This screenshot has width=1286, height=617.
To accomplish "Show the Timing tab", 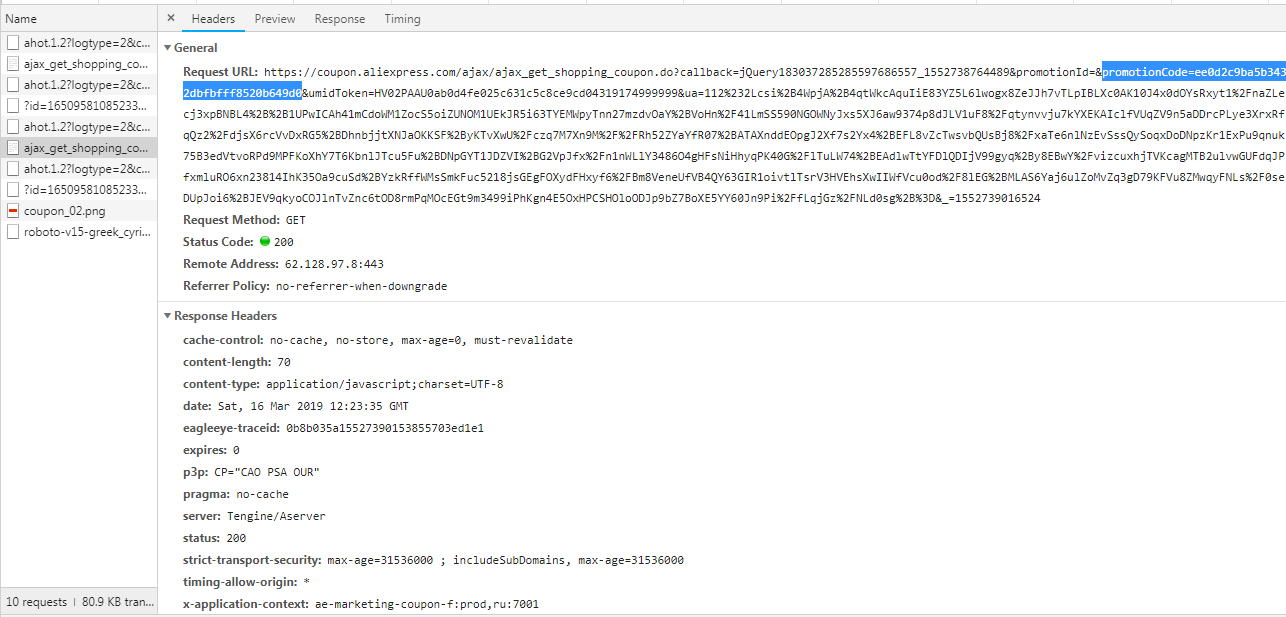I will [x=402, y=19].
